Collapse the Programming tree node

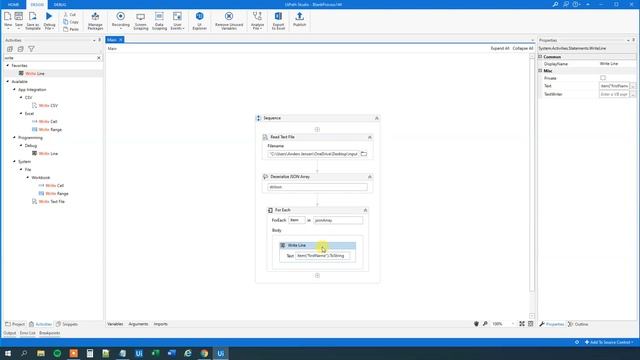(14, 138)
